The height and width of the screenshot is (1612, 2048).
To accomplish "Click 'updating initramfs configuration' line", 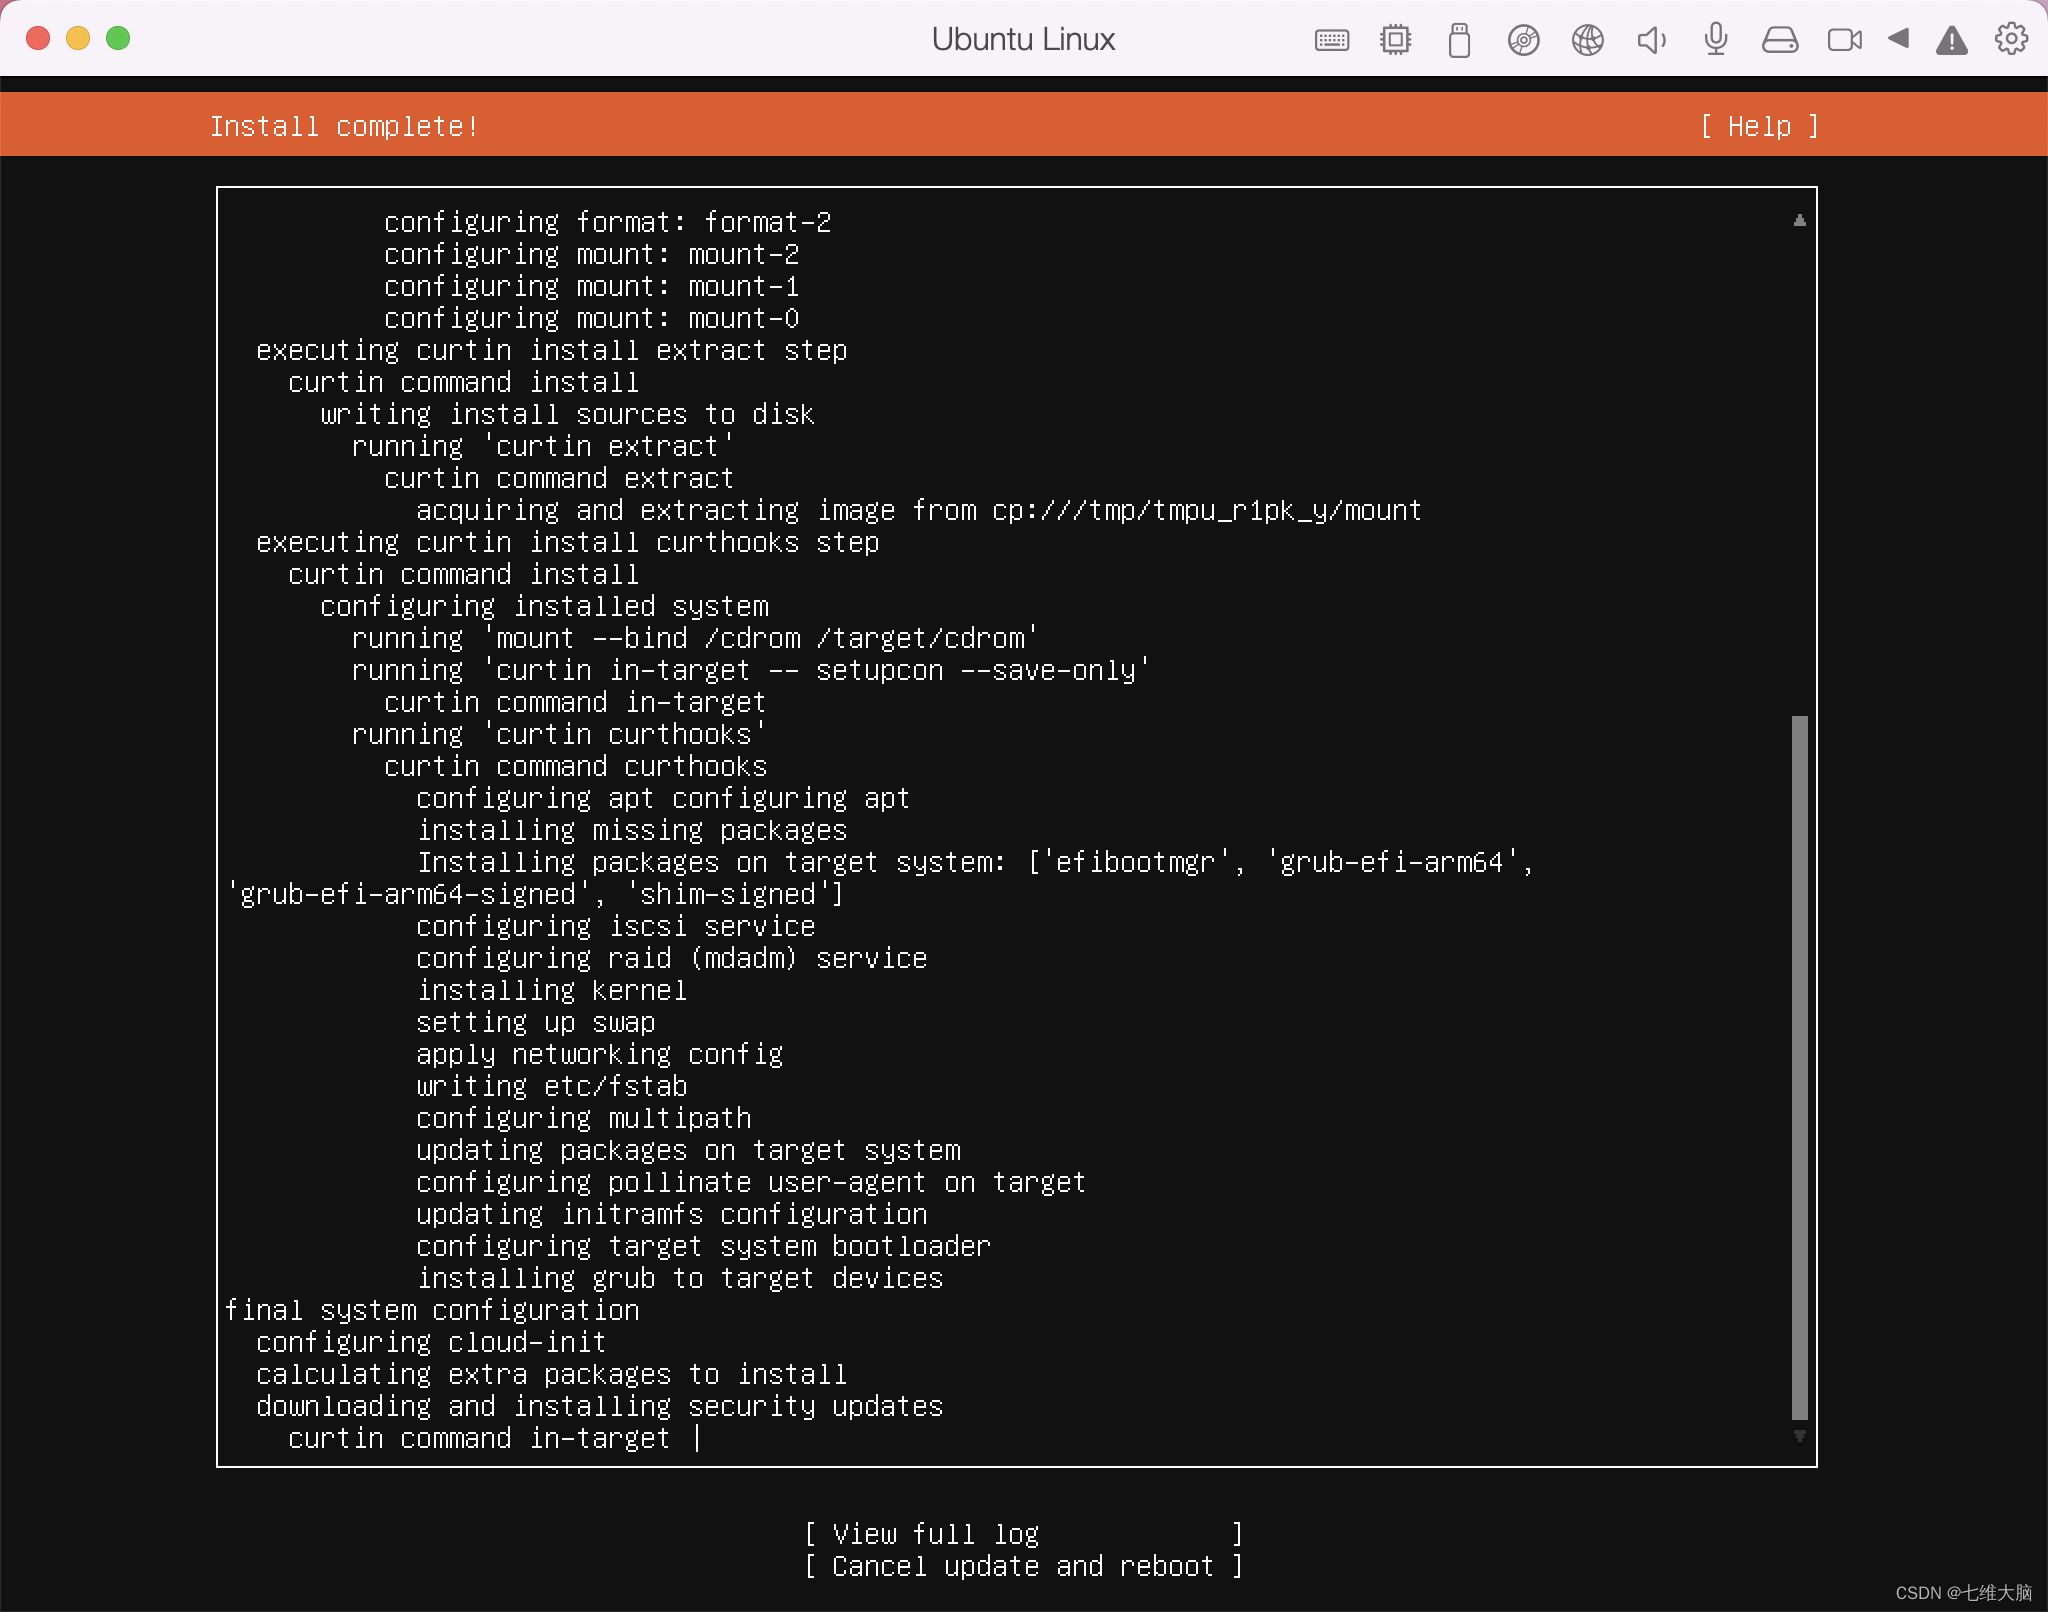I will 672,1213.
